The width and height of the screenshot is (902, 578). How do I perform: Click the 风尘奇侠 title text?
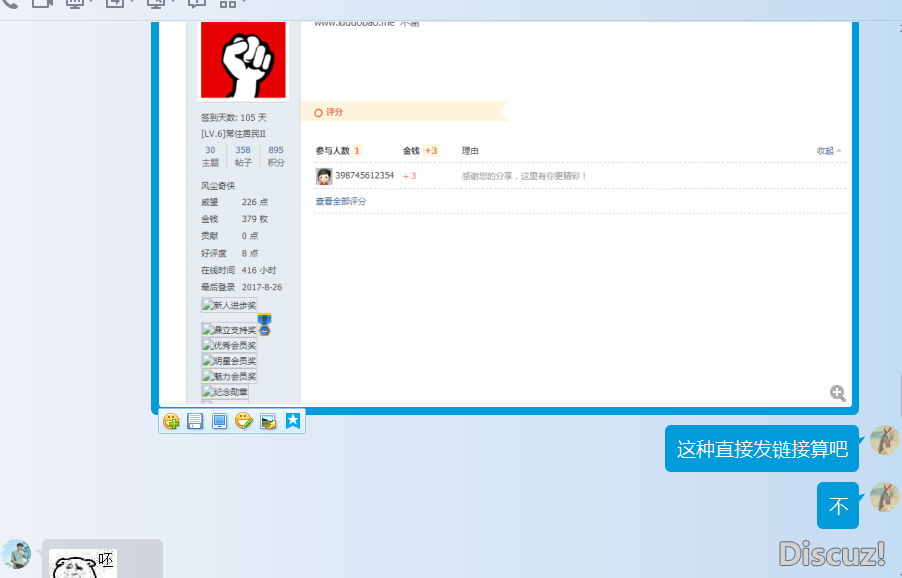217,186
